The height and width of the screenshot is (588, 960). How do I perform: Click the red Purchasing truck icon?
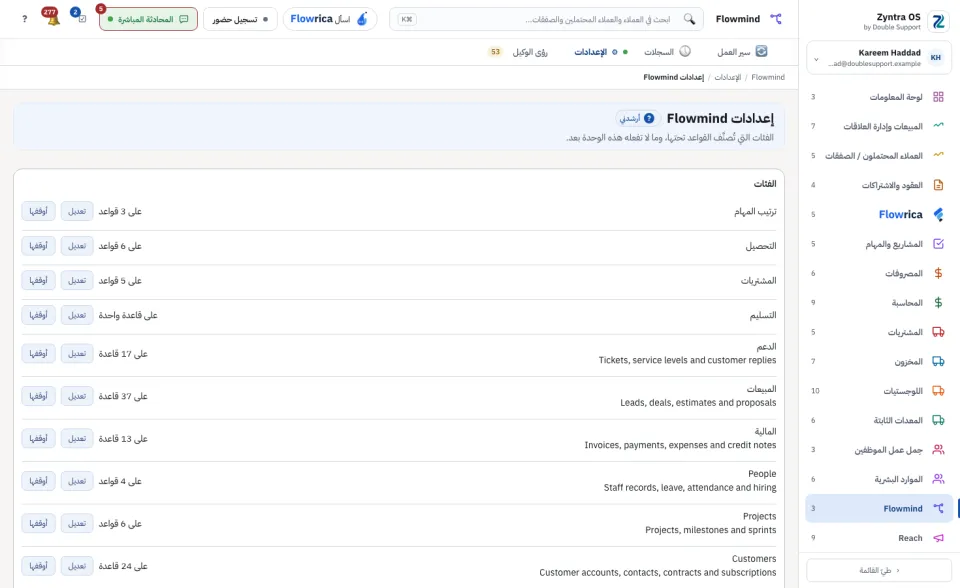click(938, 332)
